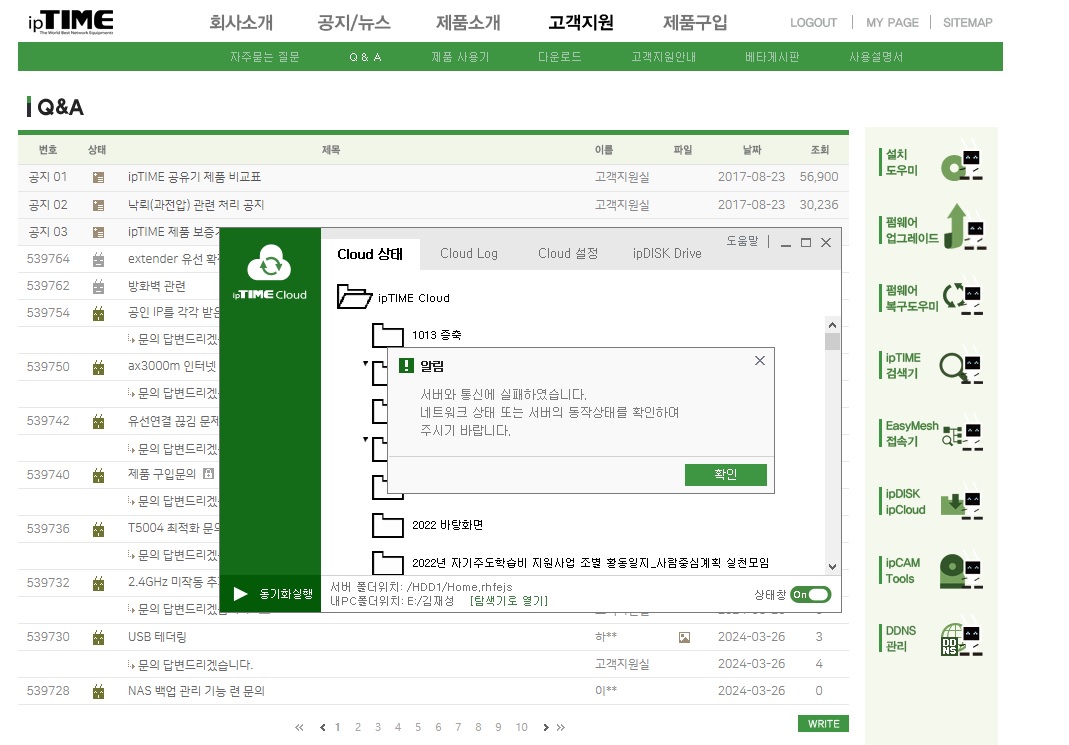Switch to the Cloud 상태 tab

tap(370, 254)
